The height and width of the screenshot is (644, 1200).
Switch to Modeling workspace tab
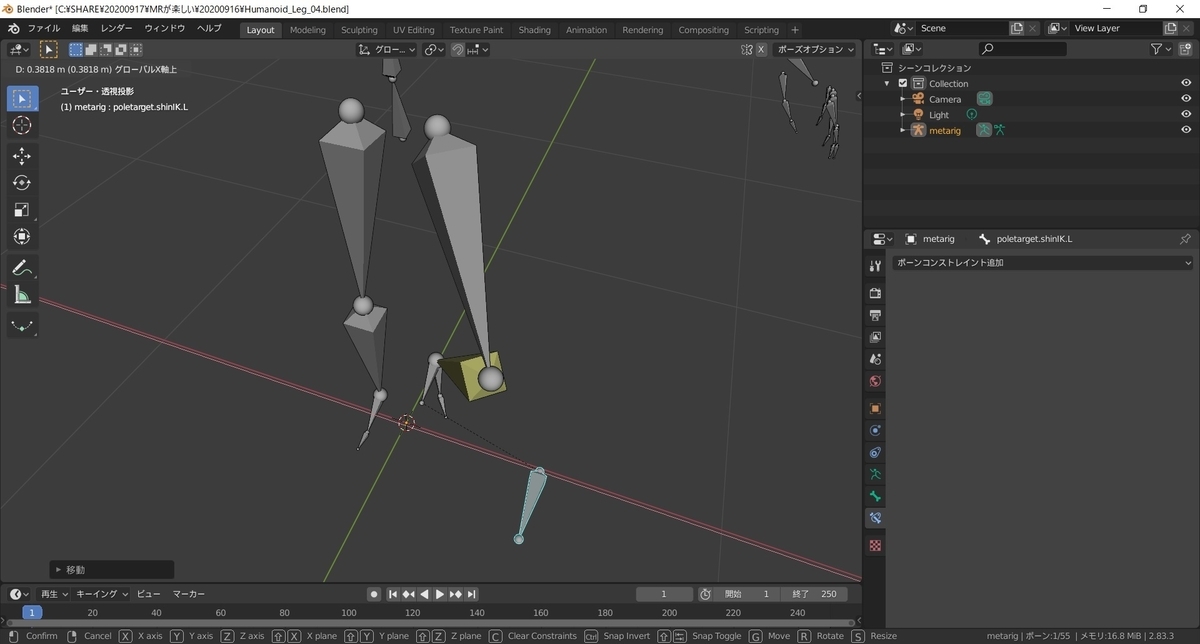307,30
